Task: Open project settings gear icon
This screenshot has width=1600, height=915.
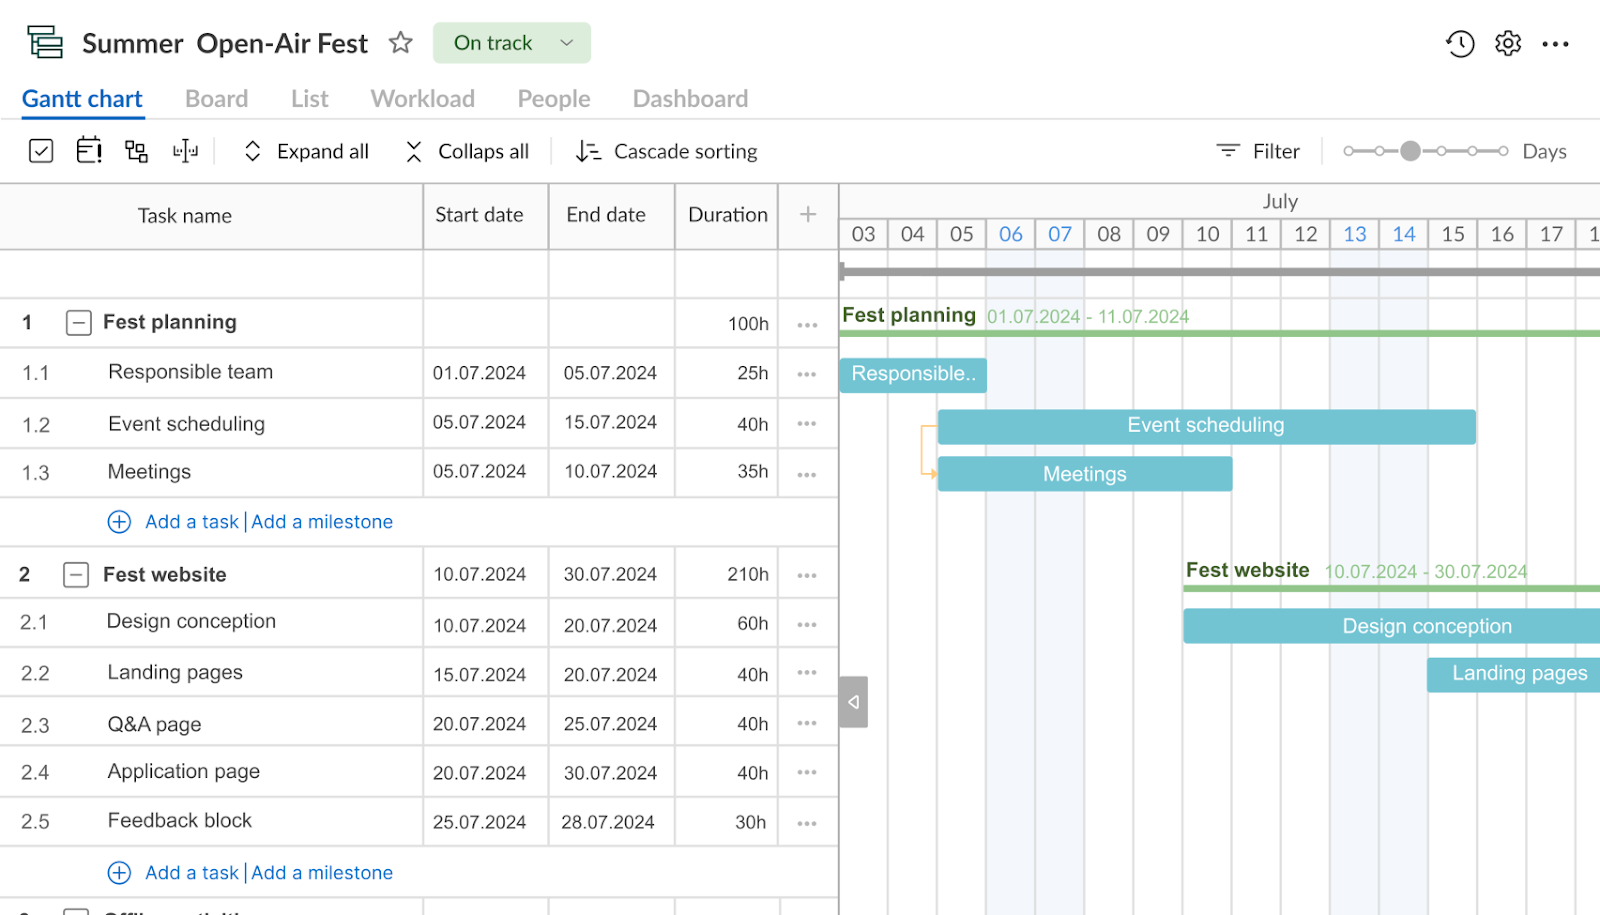Action: click(1508, 43)
